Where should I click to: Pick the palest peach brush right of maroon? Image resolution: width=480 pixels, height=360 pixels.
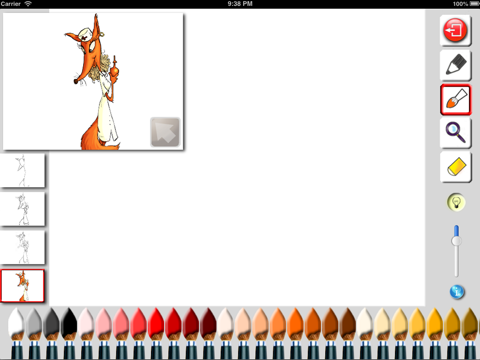click(x=225, y=332)
